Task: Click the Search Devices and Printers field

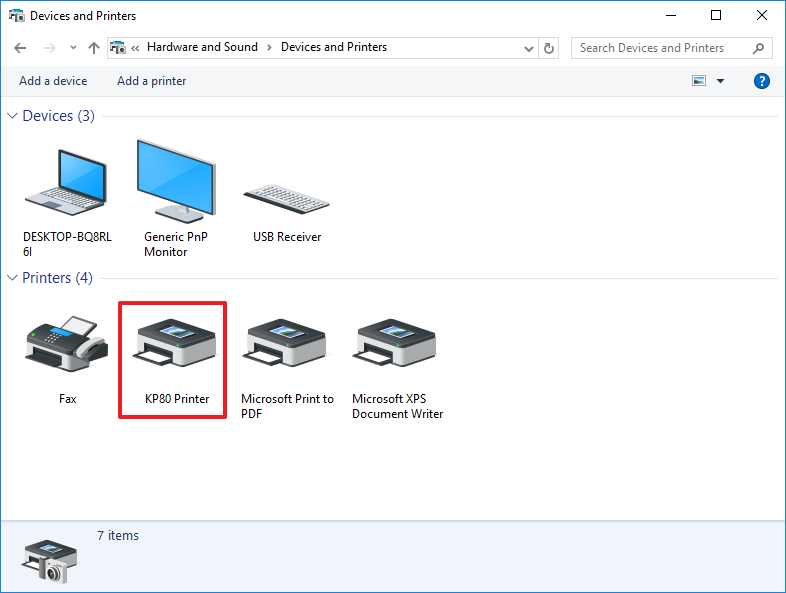Action: [672, 48]
